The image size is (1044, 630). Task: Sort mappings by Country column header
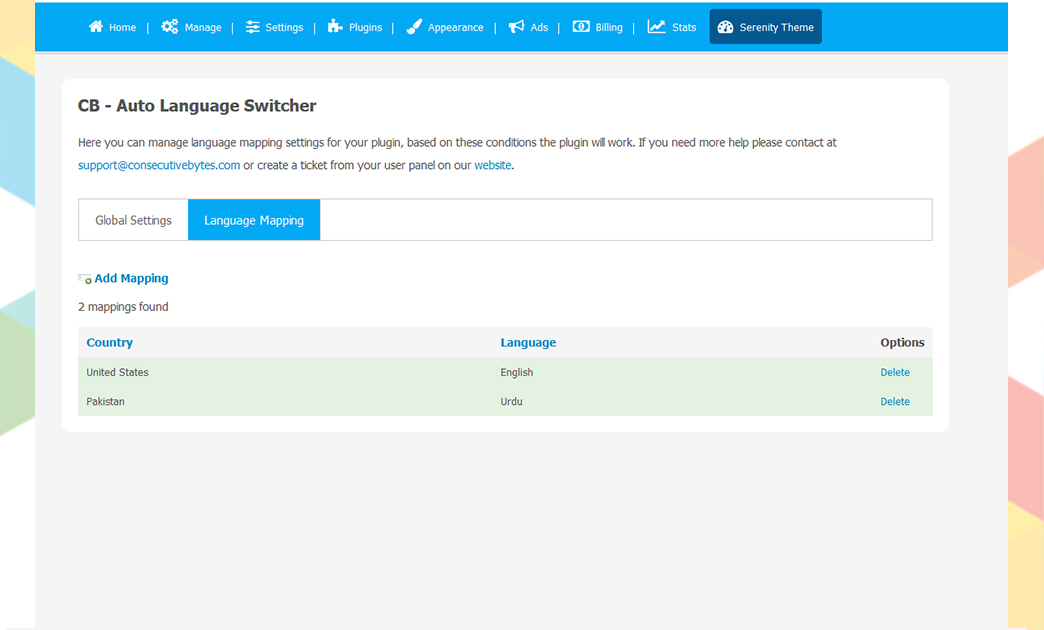tap(109, 342)
